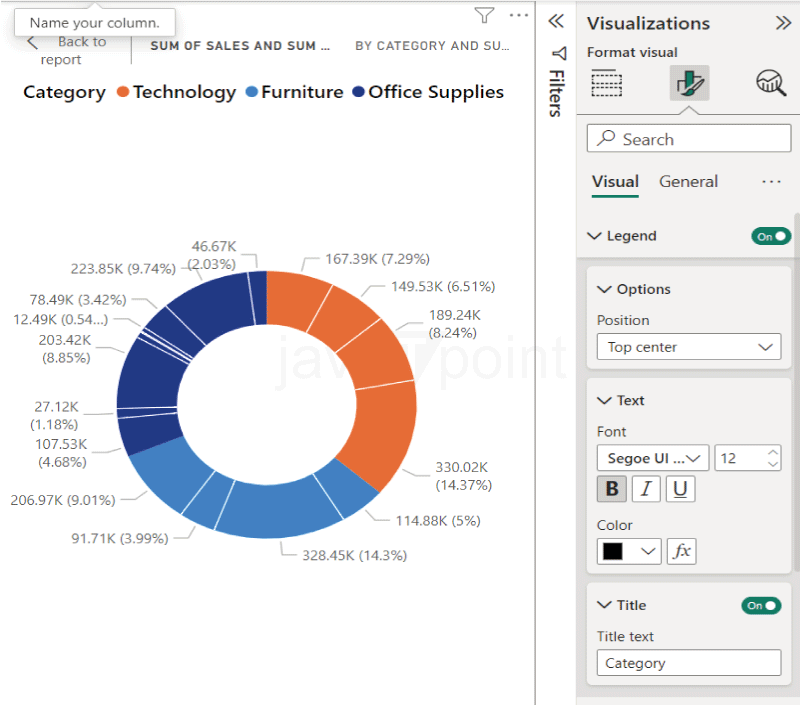Image resolution: width=800 pixels, height=705 pixels.
Task: Turn off the legend Title toggle
Action: pyautogui.click(x=761, y=606)
